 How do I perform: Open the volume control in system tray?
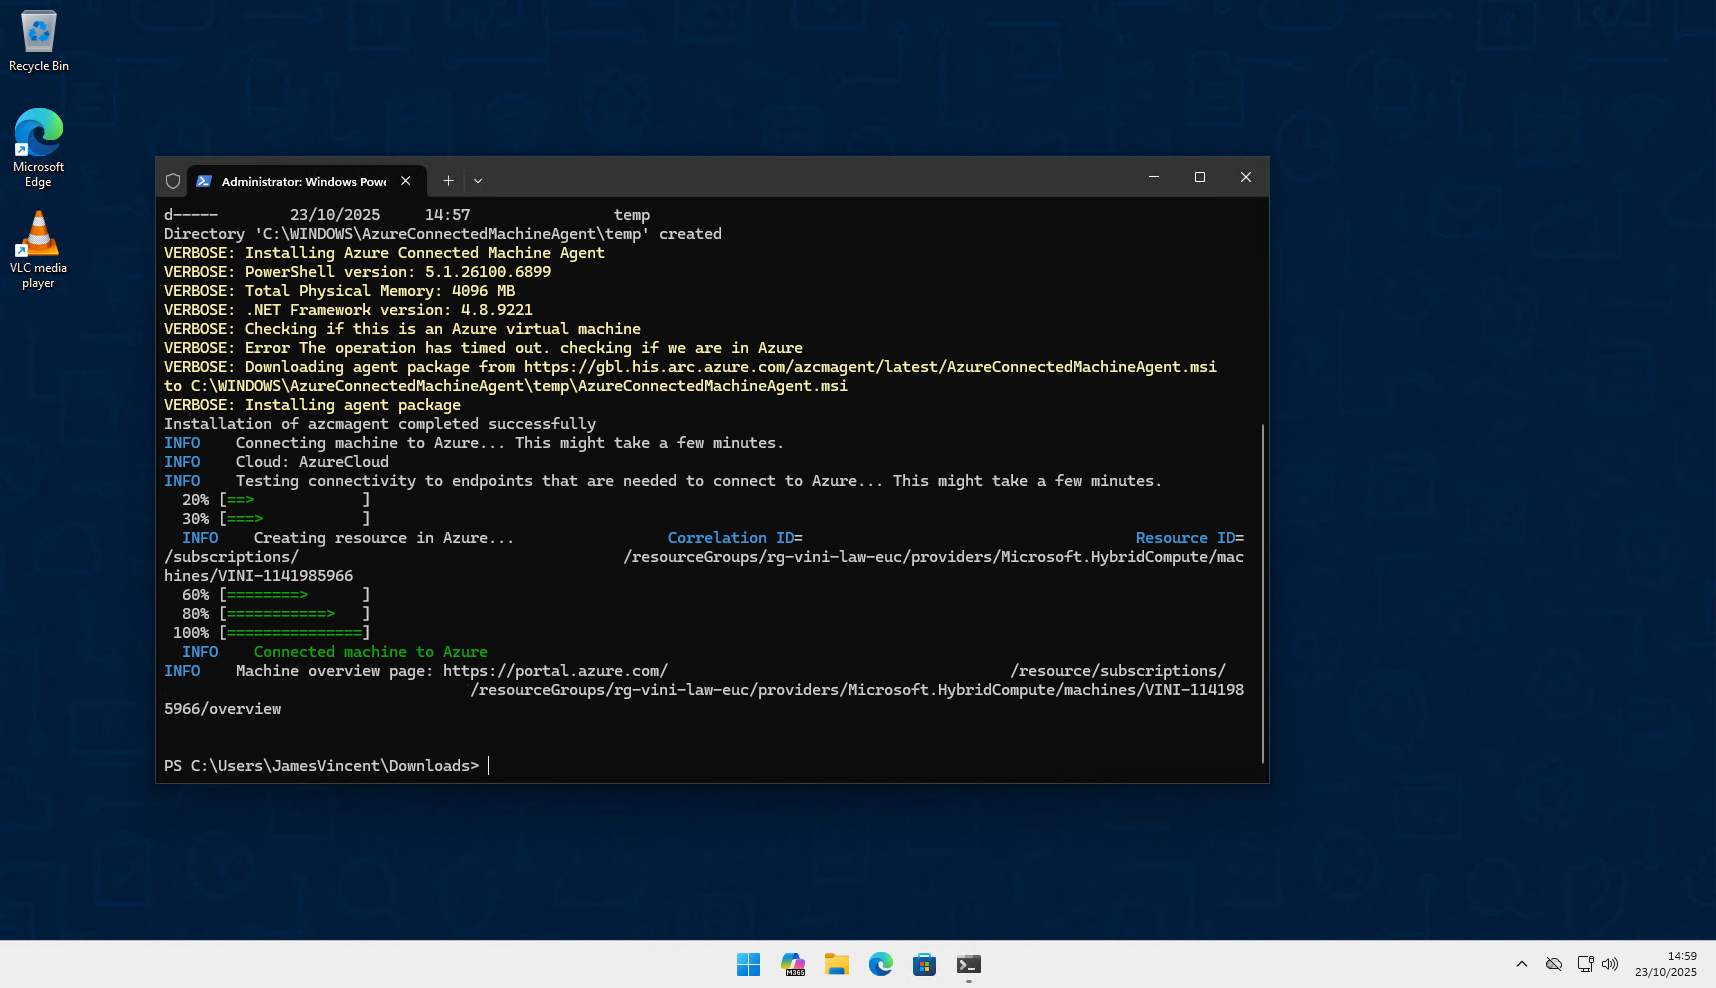pyautogui.click(x=1610, y=964)
